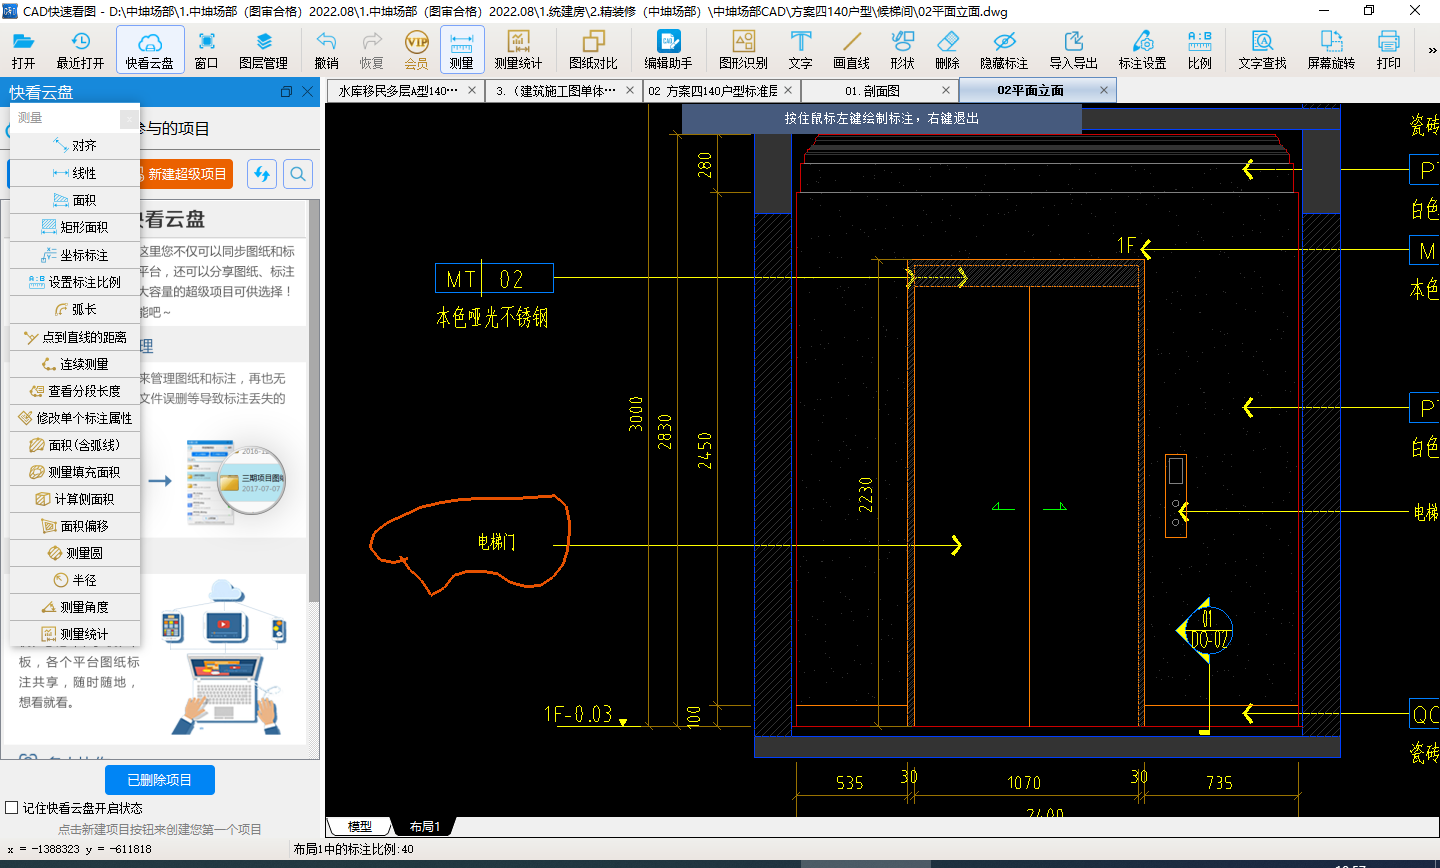Choose 测量圆 circle measurement
The height and width of the screenshot is (868, 1440).
[75, 553]
